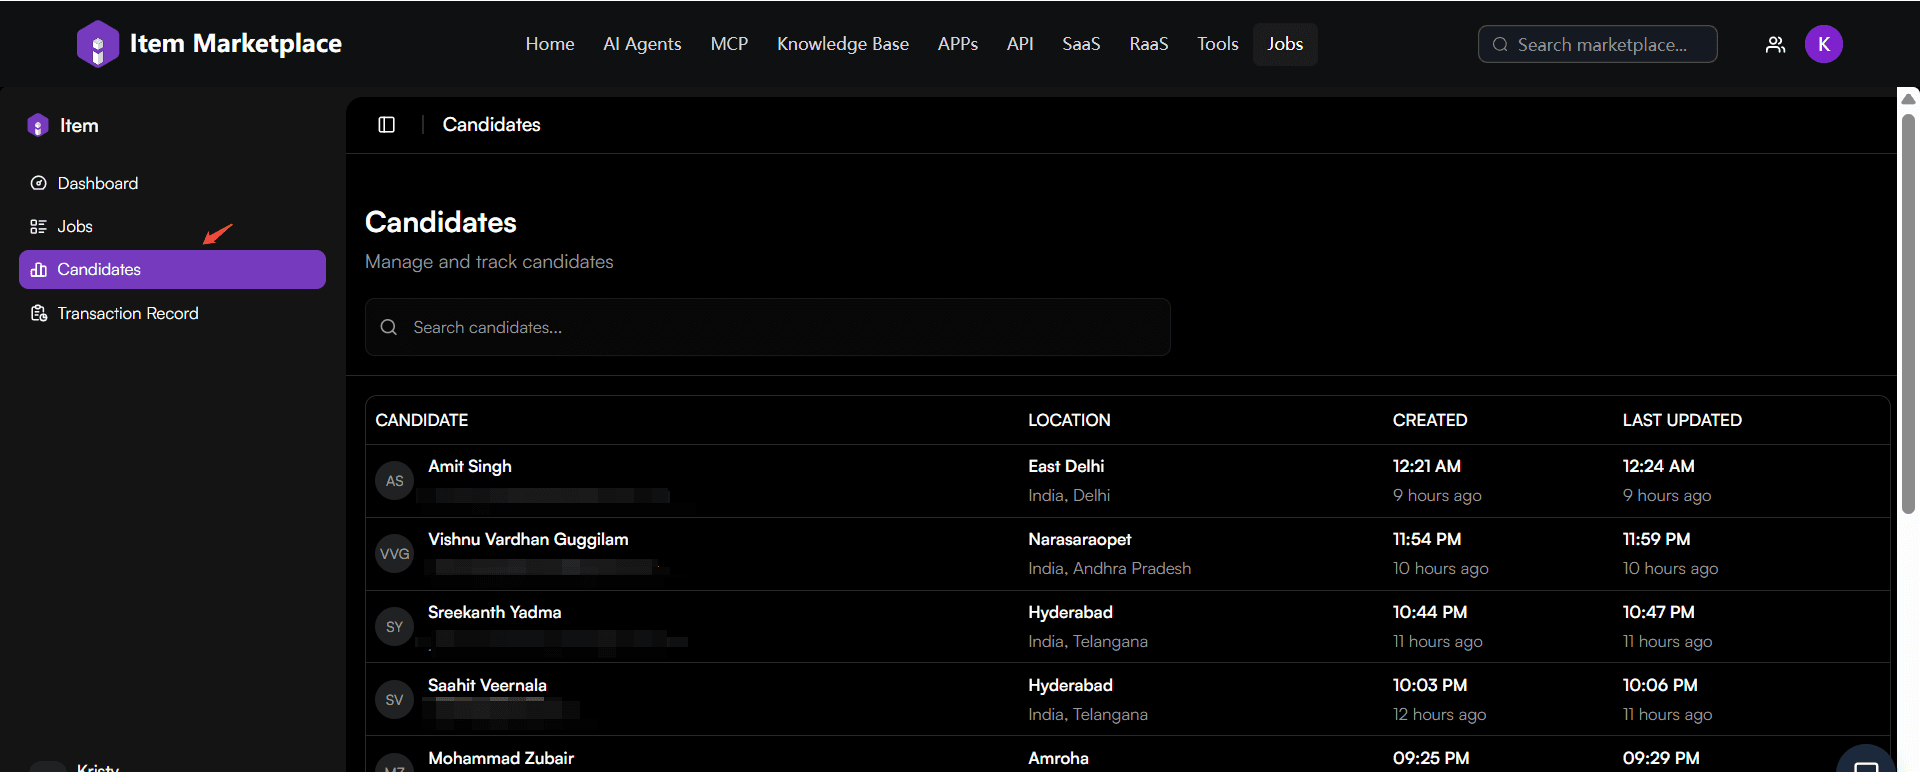Click the AS avatar for Amit Singh

tap(394, 481)
